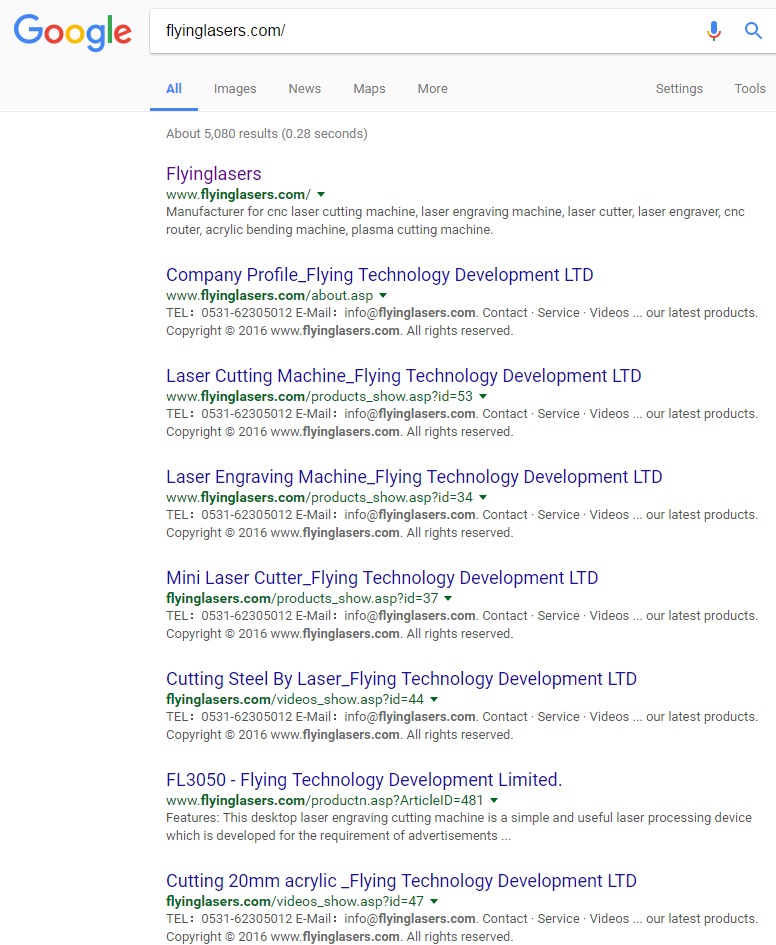
Task: Open Company Profile_Flying Technology Development LTD link
Action: 380,275
